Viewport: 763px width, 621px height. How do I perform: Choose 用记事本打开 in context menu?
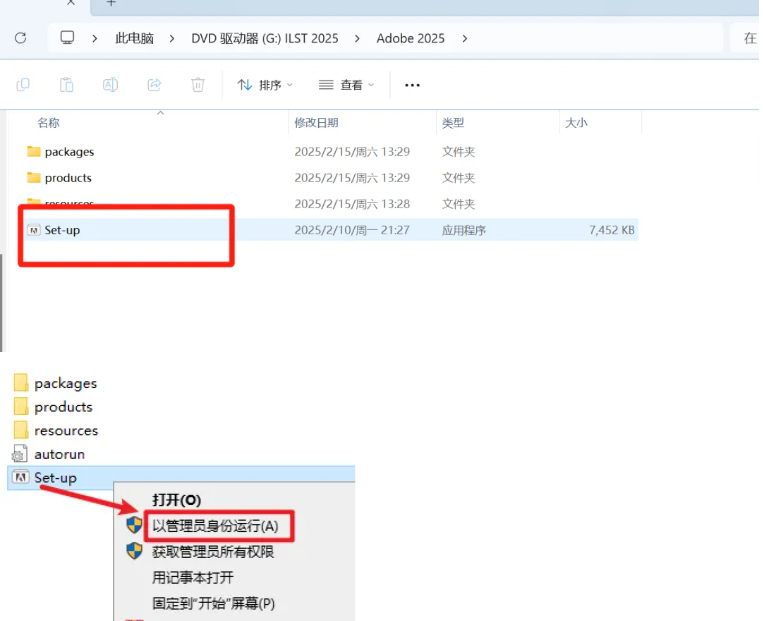coord(193,578)
